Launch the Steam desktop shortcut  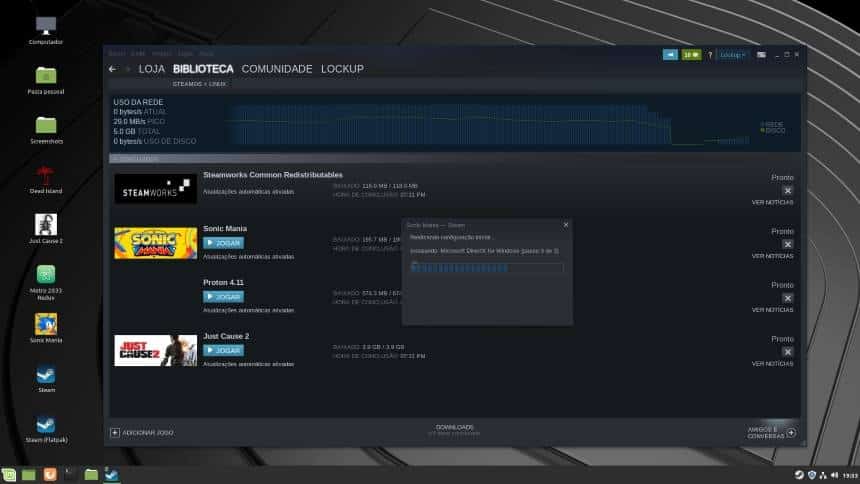(x=46, y=379)
